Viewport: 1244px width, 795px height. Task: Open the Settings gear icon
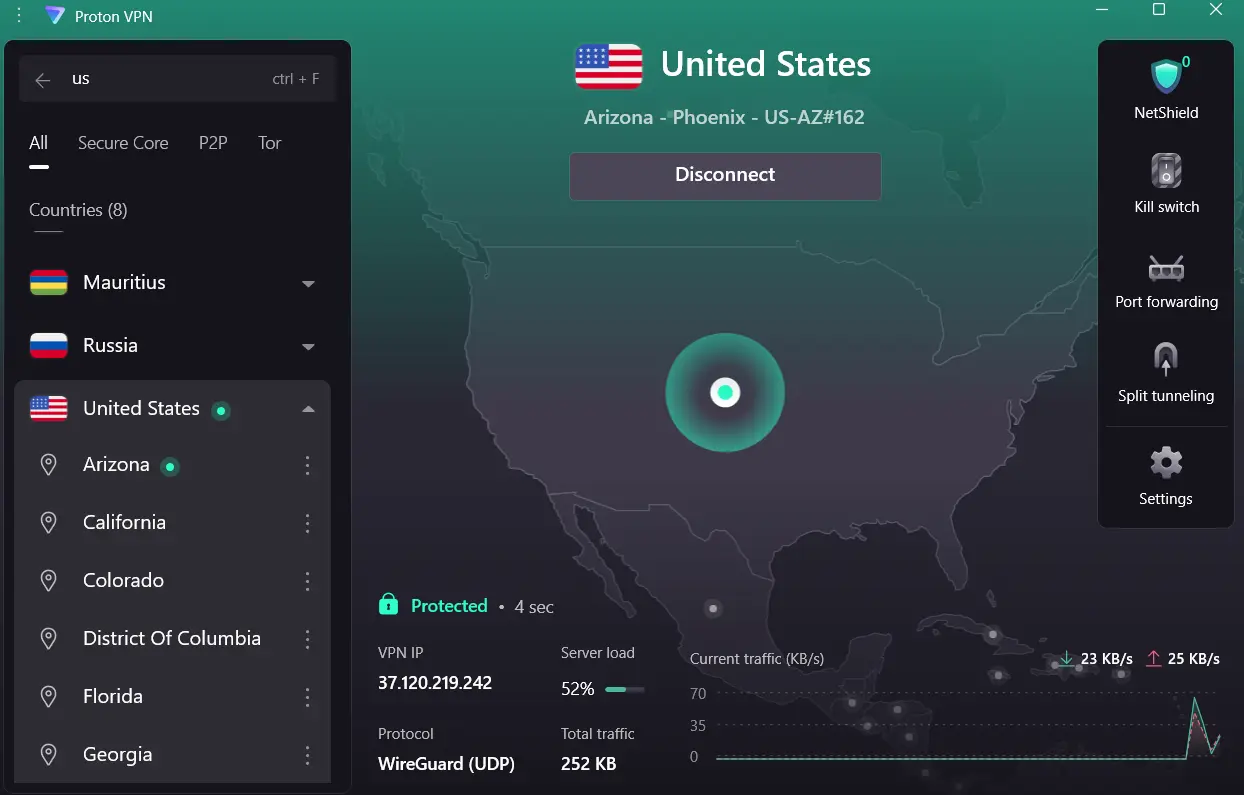pos(1166,463)
